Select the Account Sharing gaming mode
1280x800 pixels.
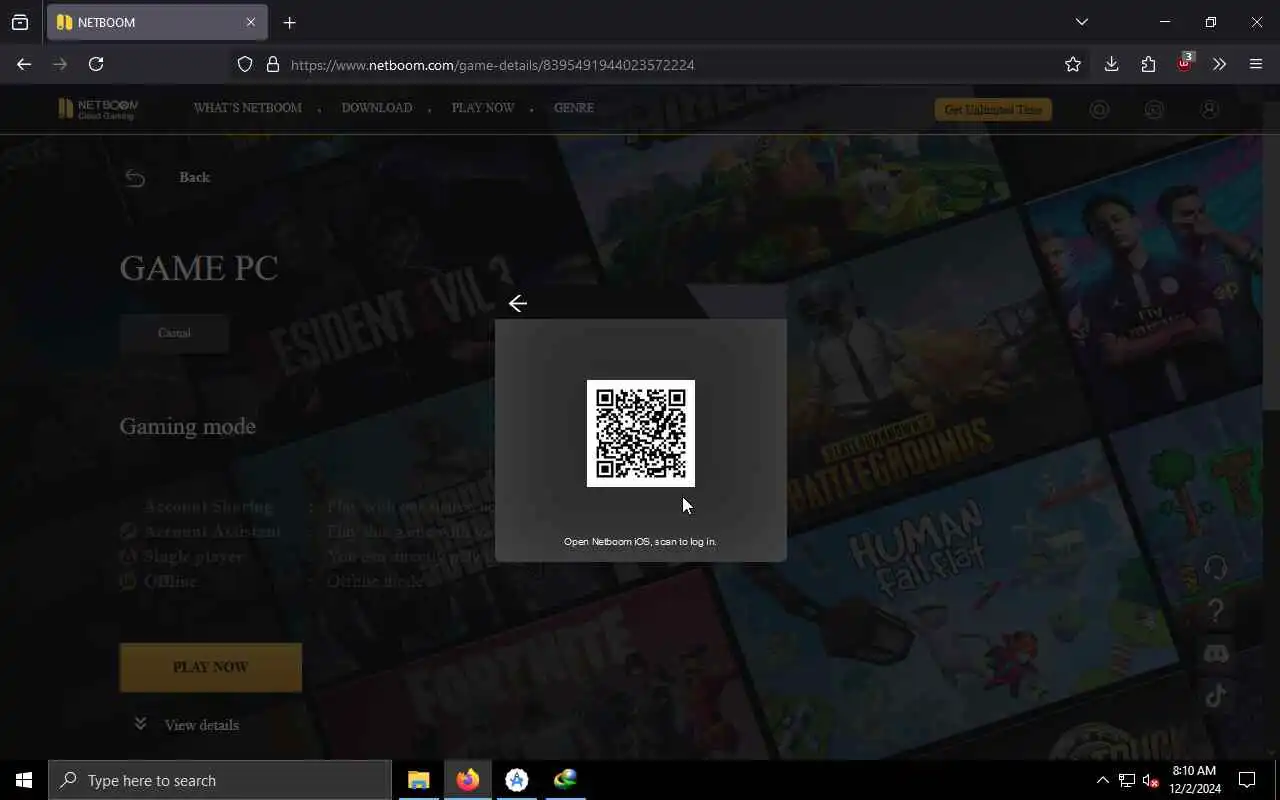click(x=208, y=507)
